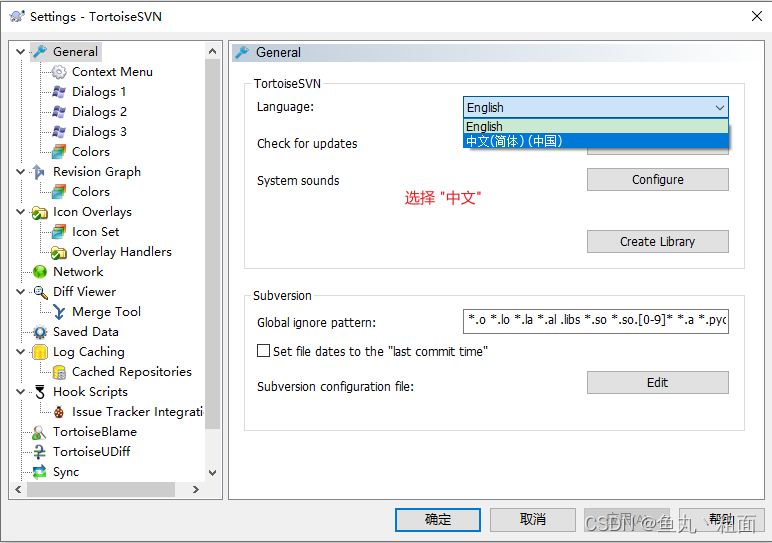The image size is (772, 543).
Task: Click Edit for Subversion configuration file
Action: click(657, 383)
